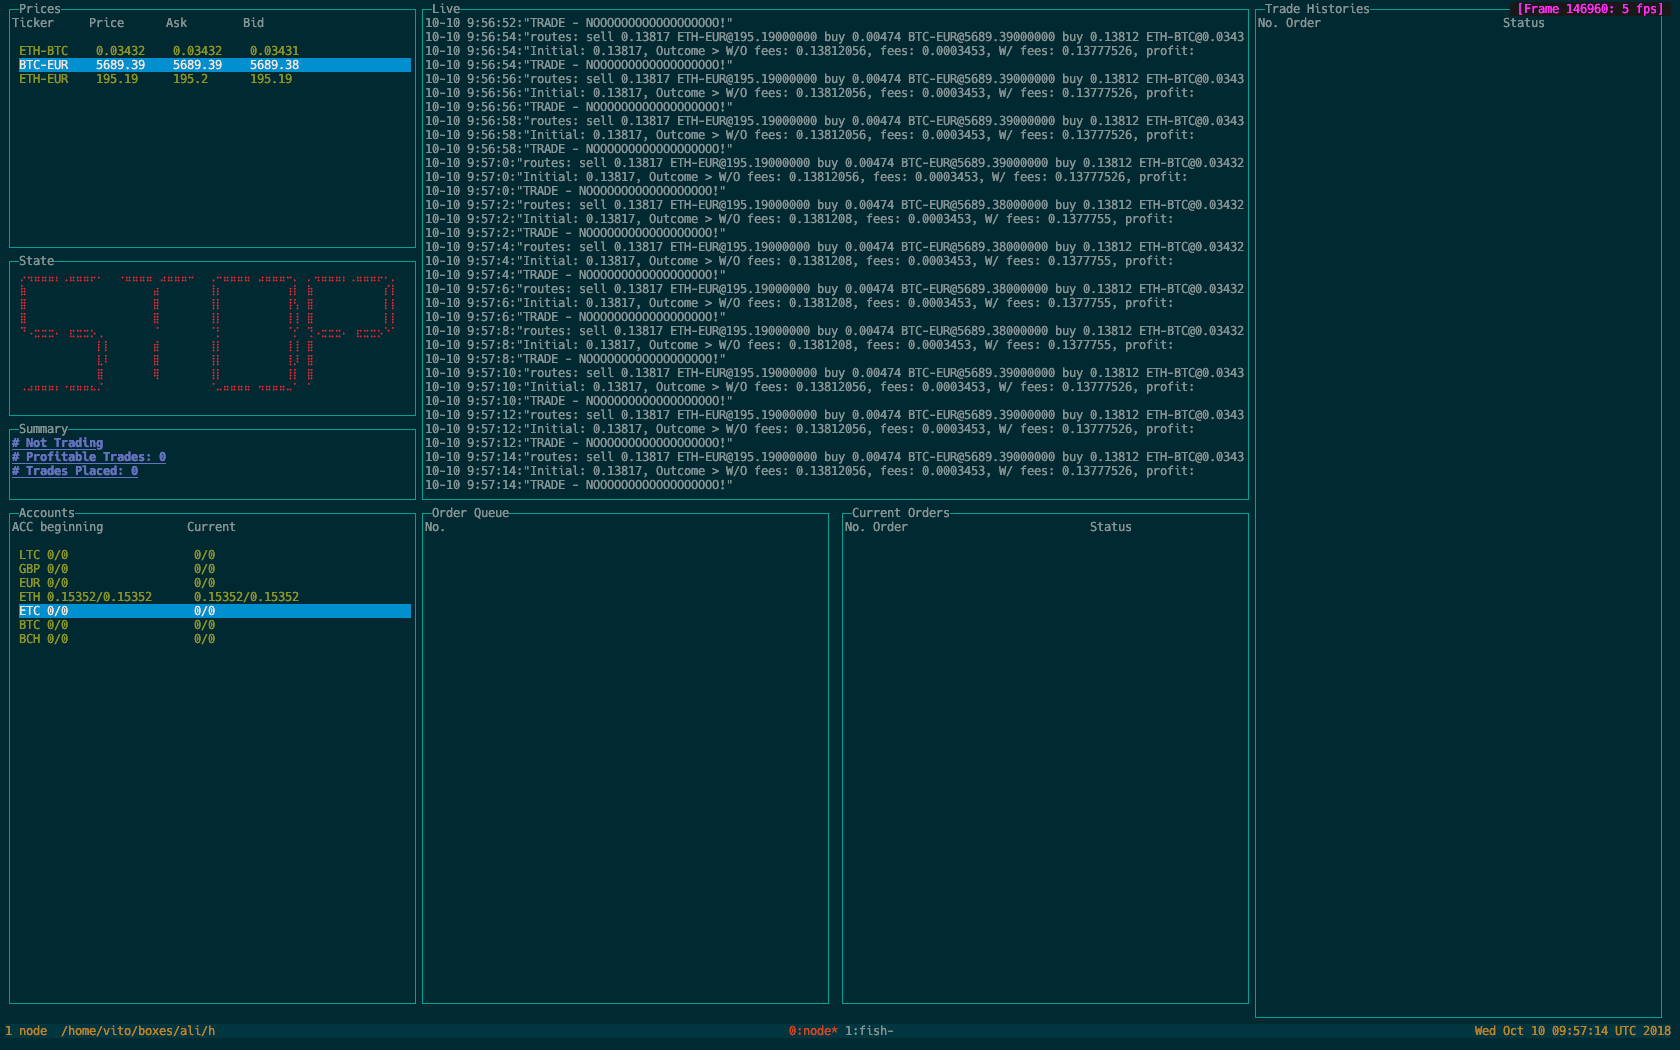Click the State panel title

coord(37,261)
